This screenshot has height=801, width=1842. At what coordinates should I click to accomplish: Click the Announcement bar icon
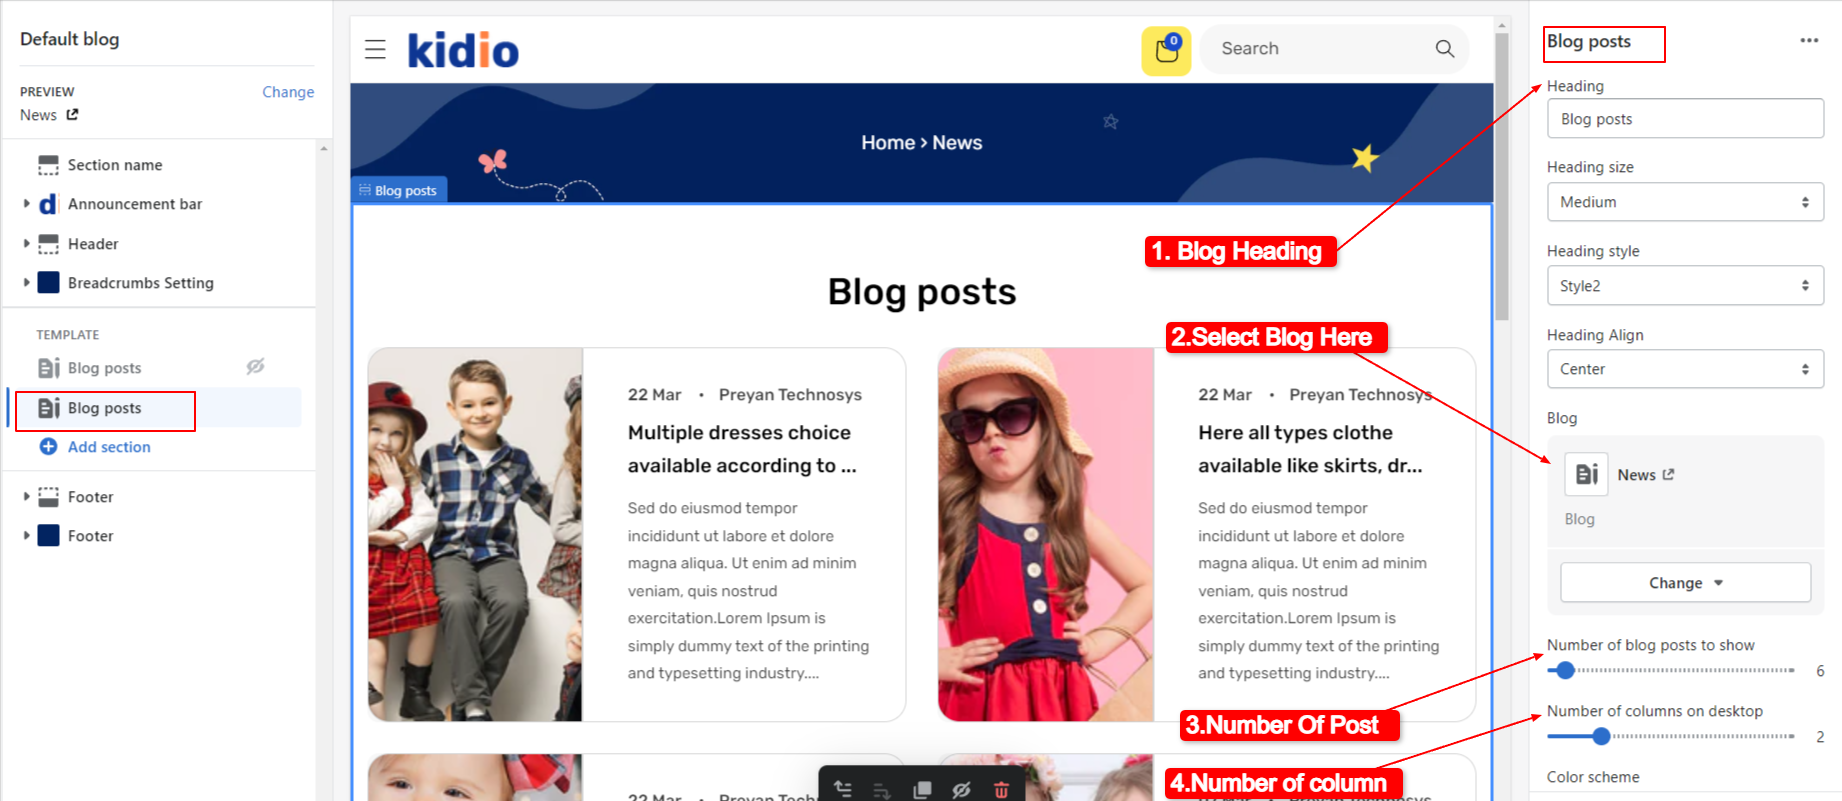48,204
